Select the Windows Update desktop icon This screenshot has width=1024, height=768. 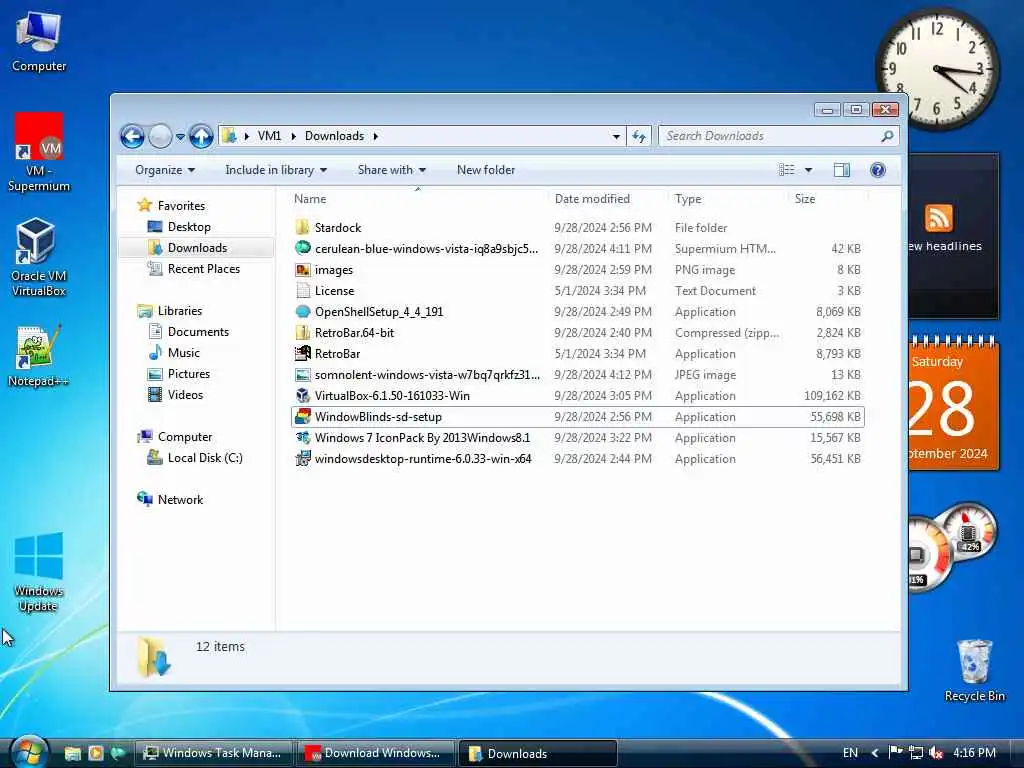(x=39, y=573)
